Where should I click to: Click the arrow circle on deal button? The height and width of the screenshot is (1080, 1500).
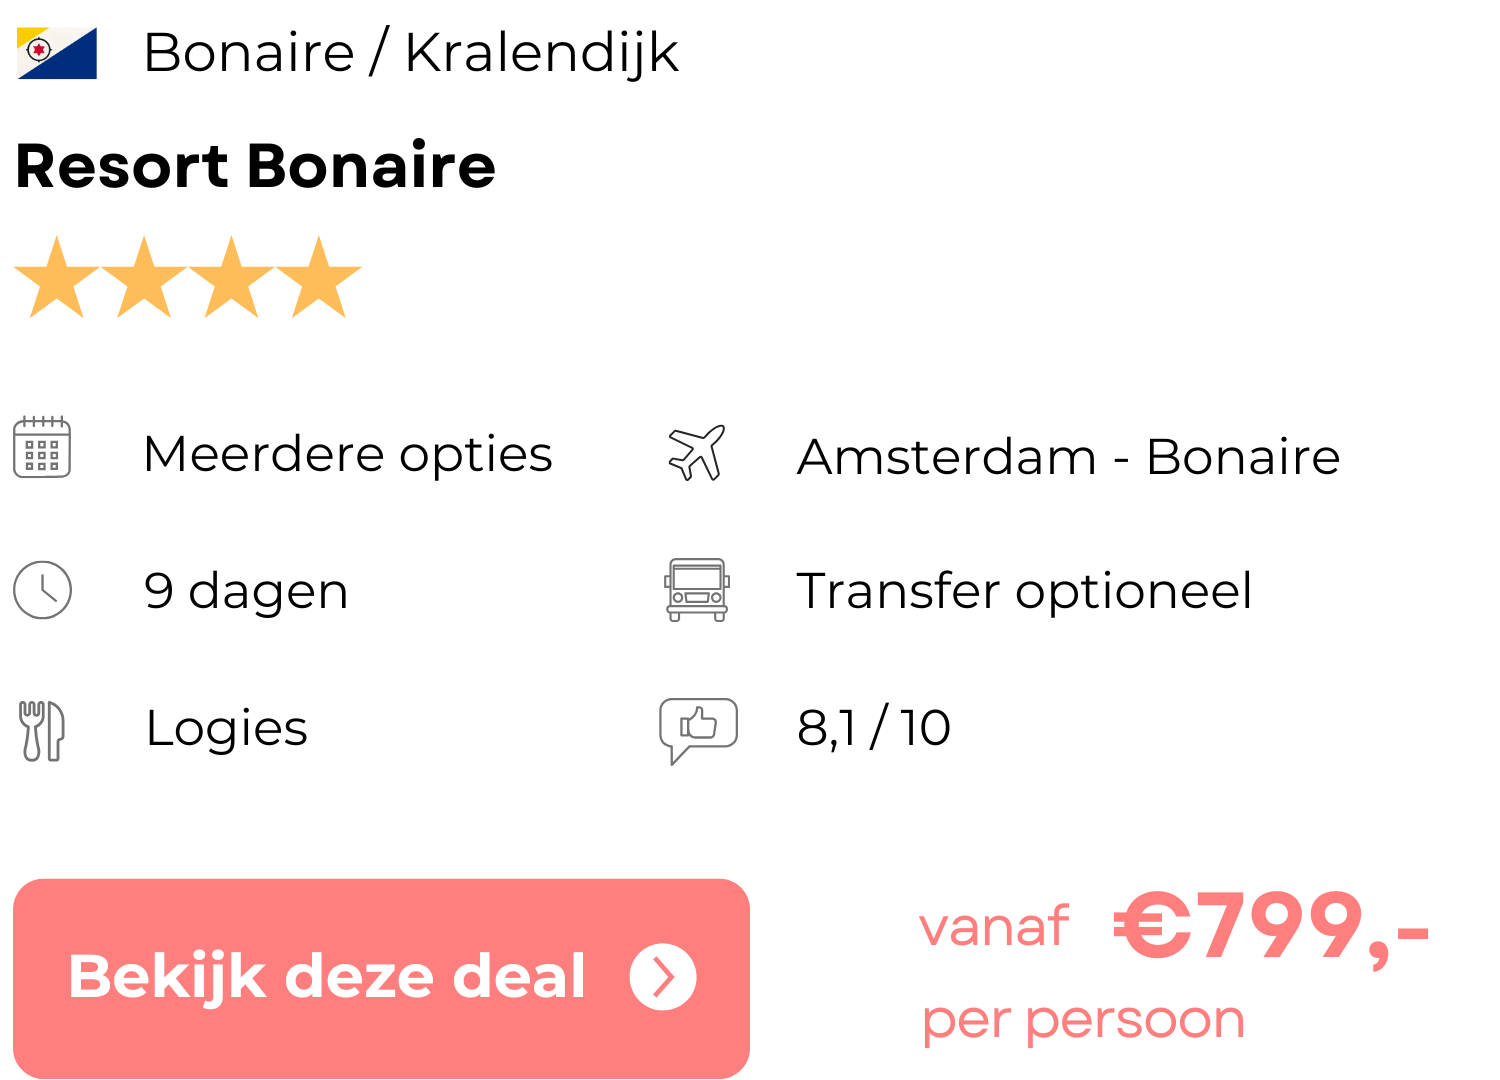(x=662, y=977)
